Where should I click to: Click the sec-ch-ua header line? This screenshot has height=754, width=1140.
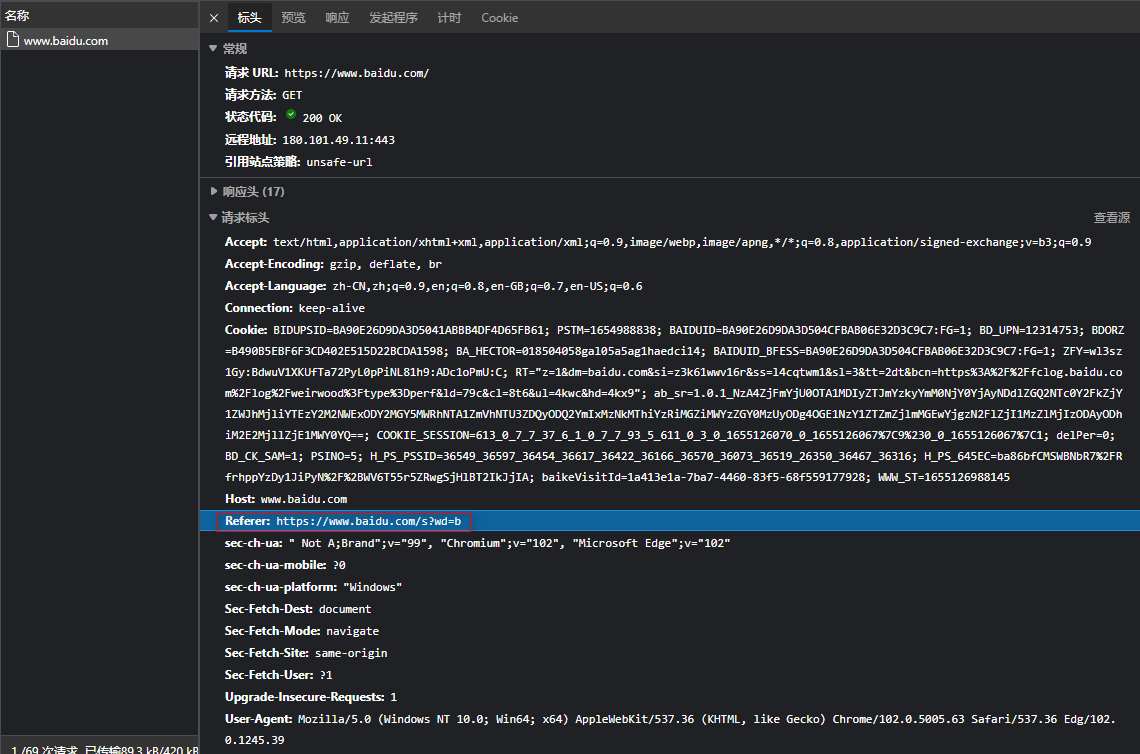(x=478, y=542)
